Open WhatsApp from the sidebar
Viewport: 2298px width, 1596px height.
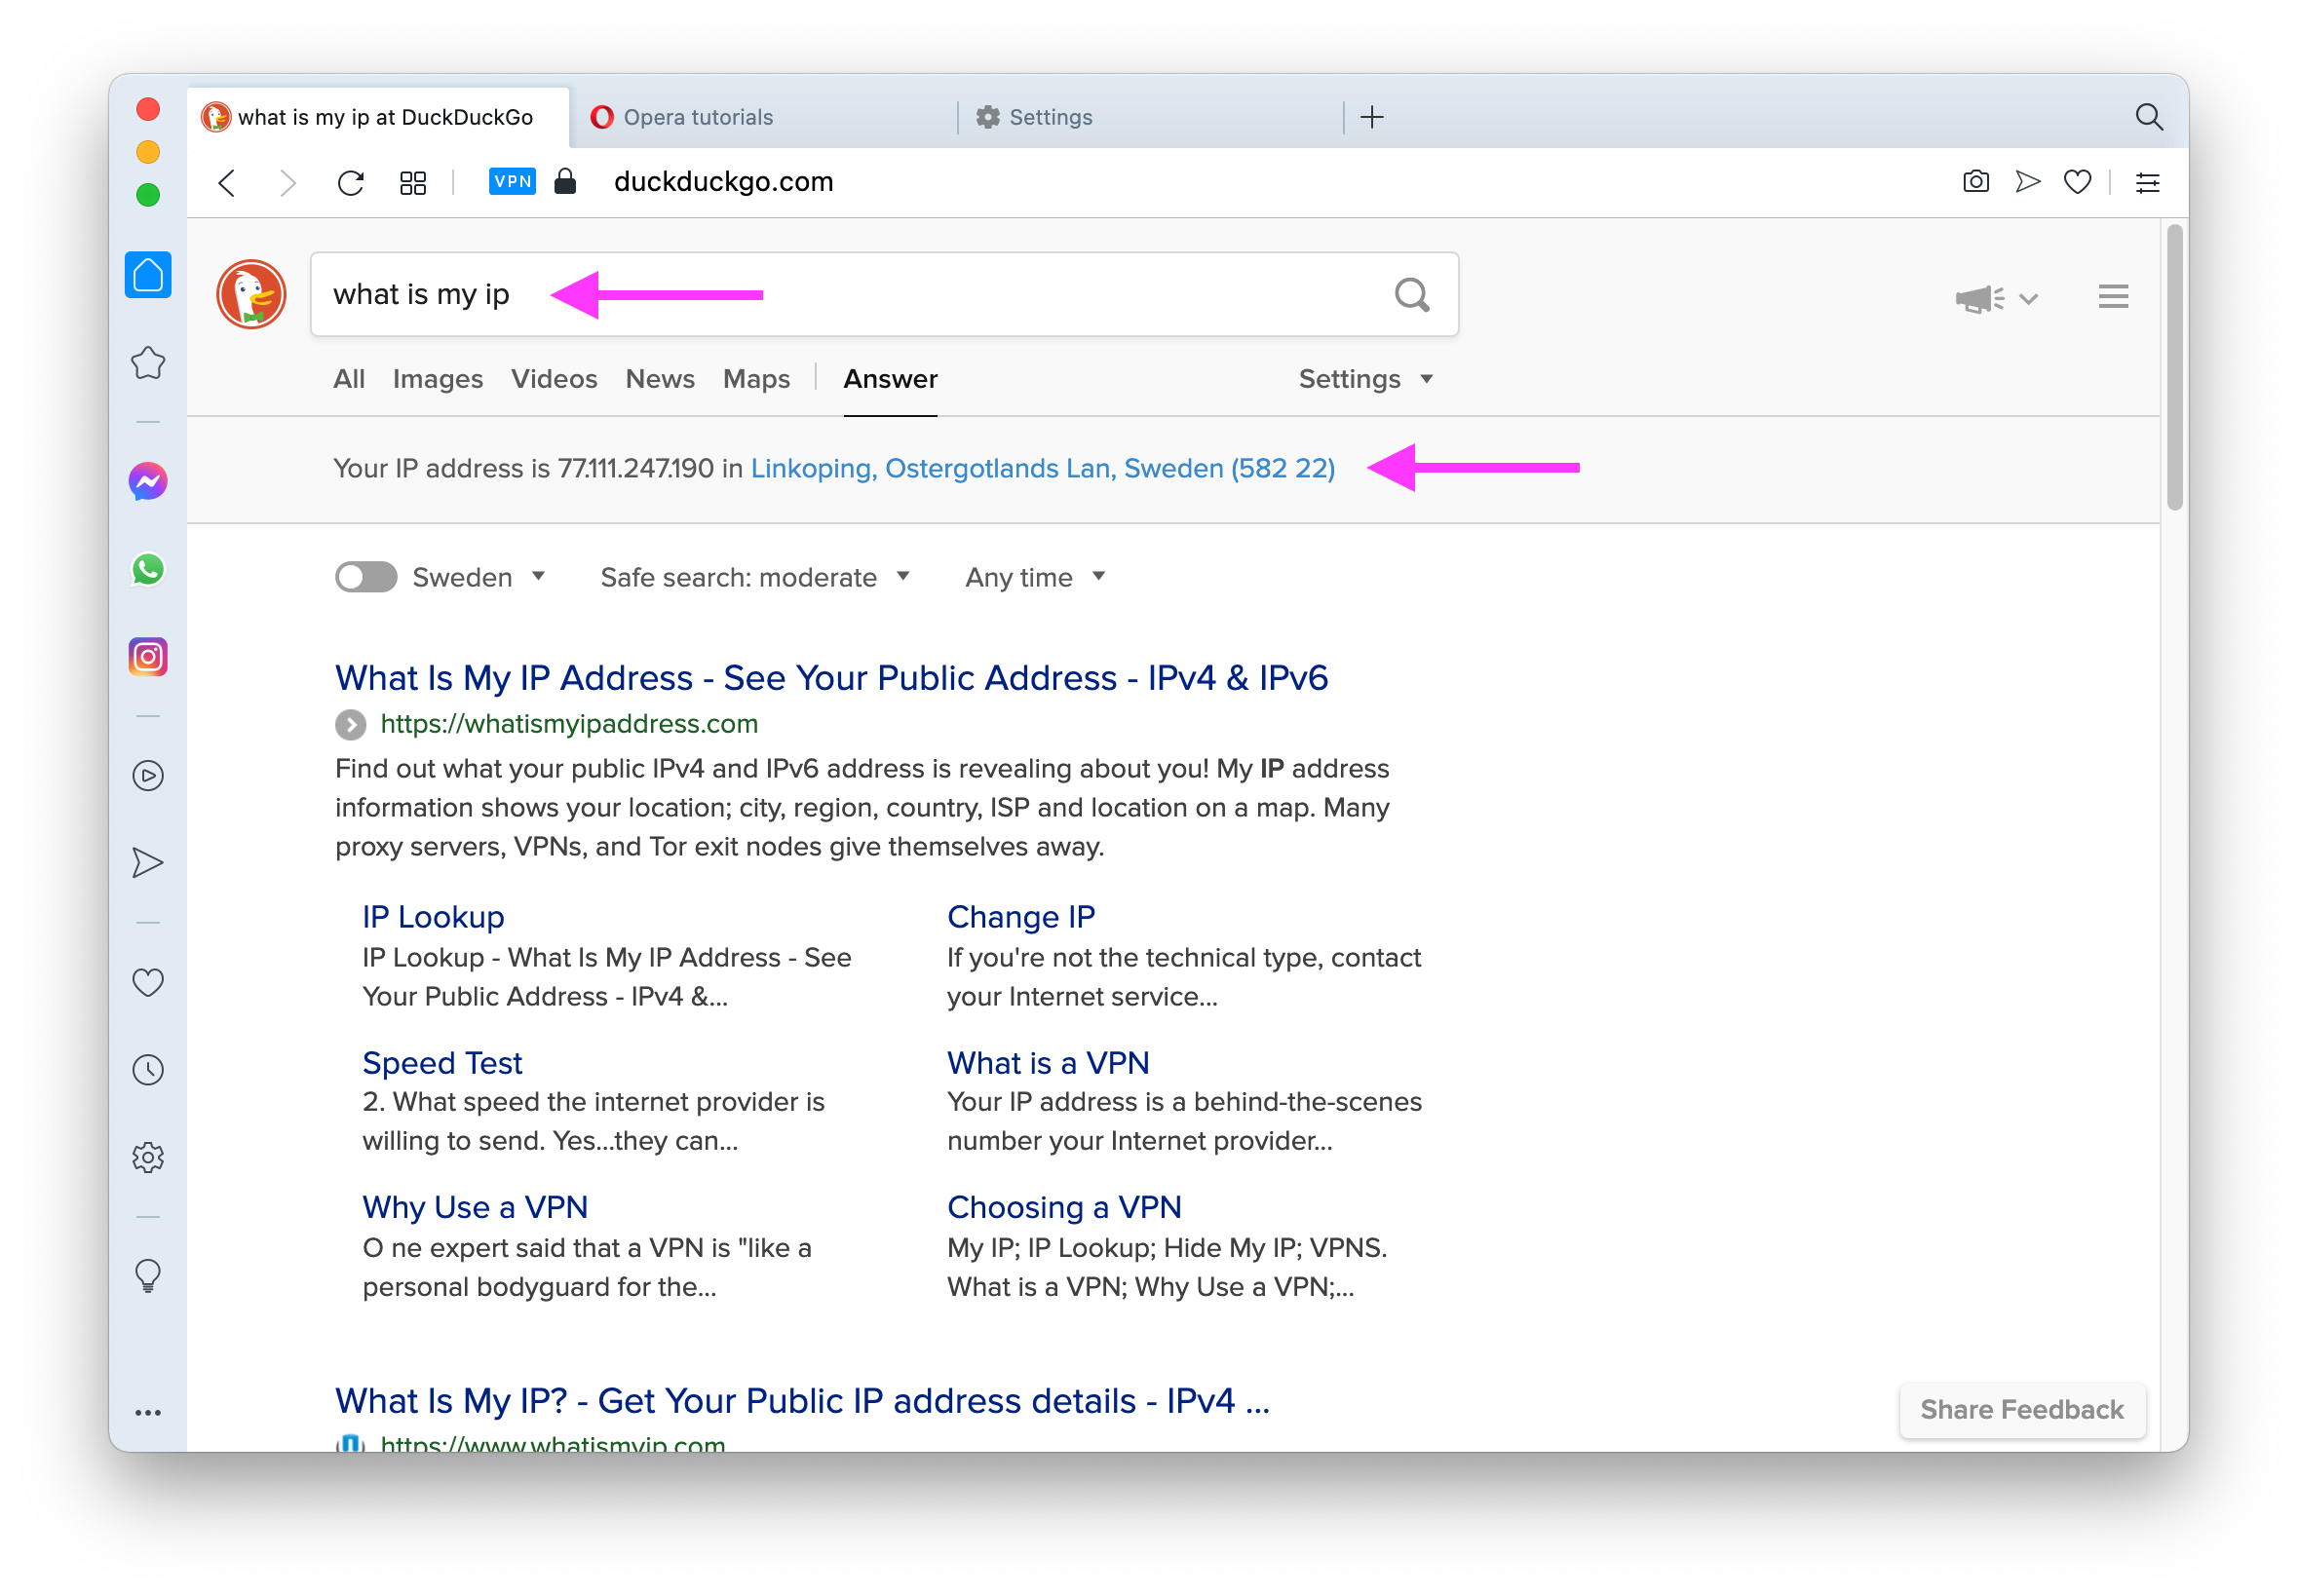(x=148, y=570)
